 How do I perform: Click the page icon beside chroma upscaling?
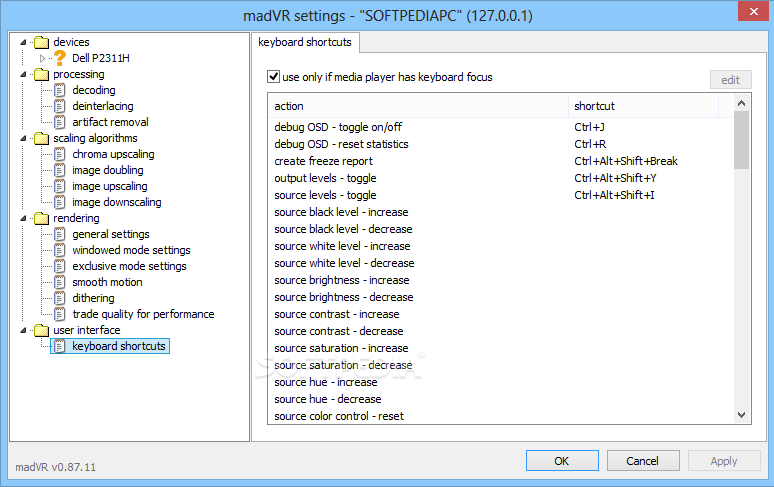point(59,154)
